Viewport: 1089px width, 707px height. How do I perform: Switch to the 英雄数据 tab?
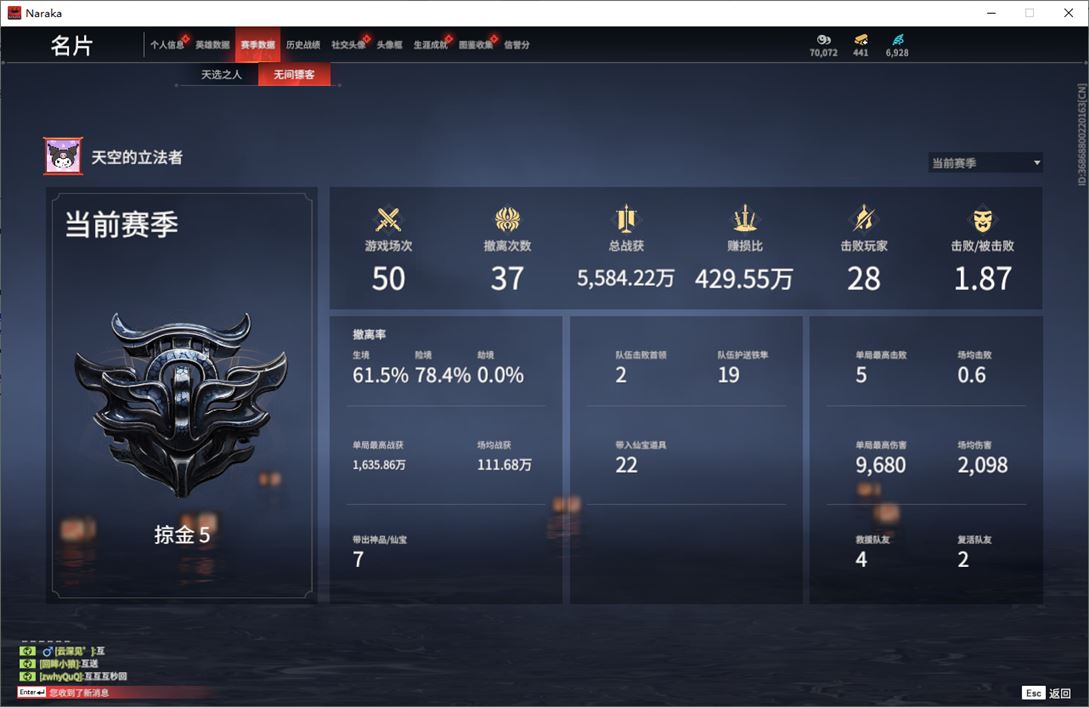point(212,44)
